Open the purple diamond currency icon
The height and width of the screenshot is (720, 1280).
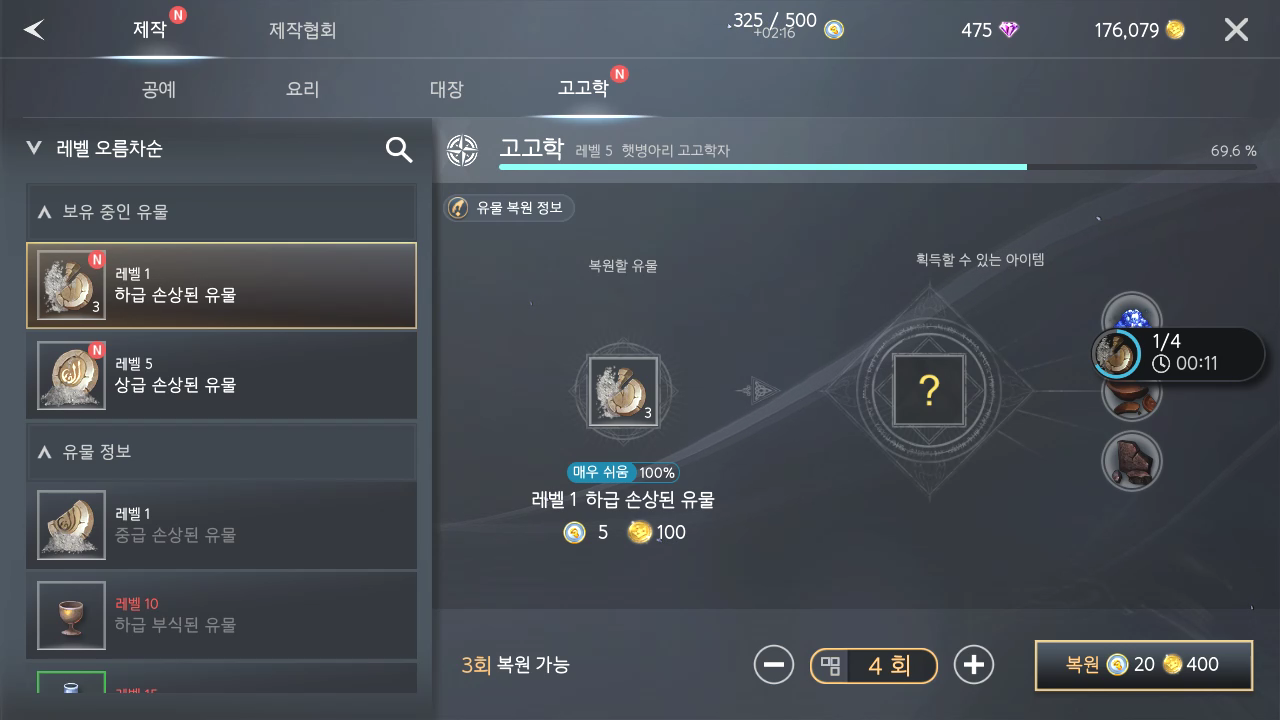tap(1009, 30)
